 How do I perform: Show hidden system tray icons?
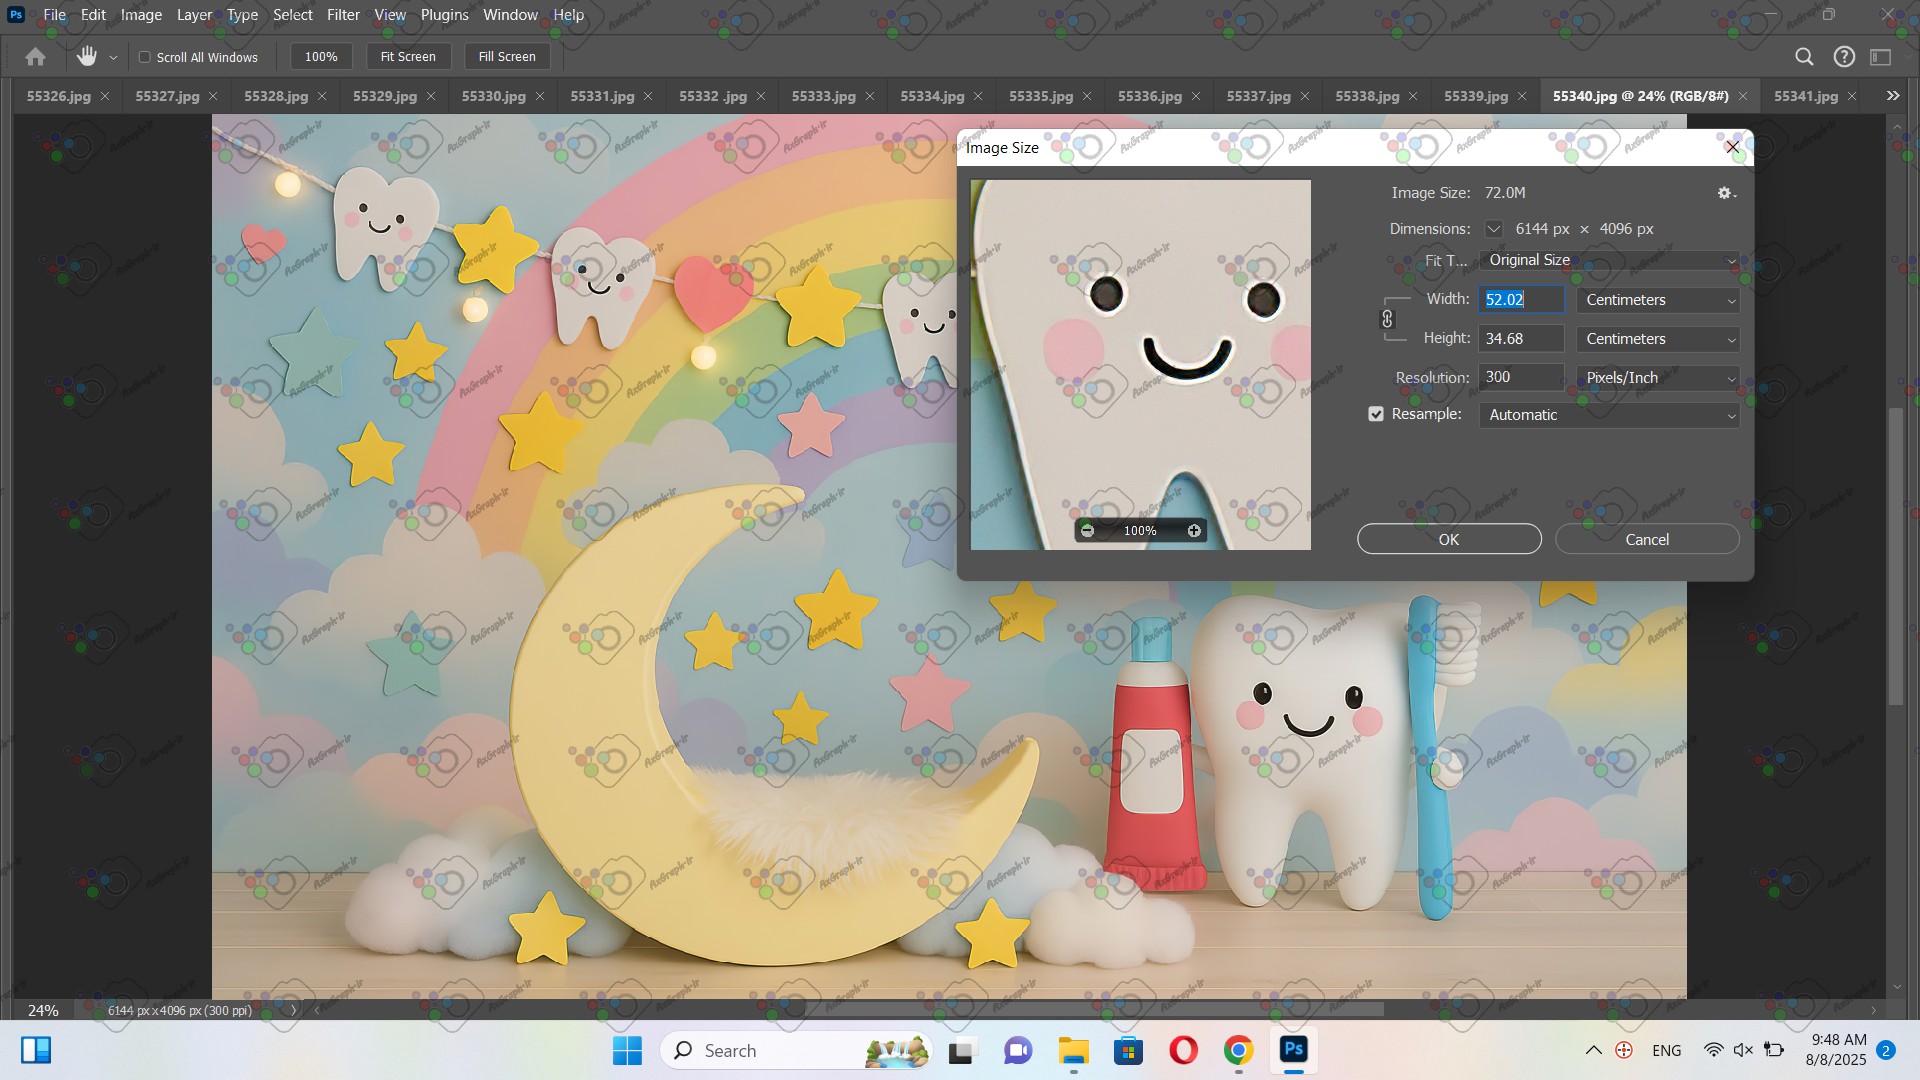click(x=1594, y=1050)
